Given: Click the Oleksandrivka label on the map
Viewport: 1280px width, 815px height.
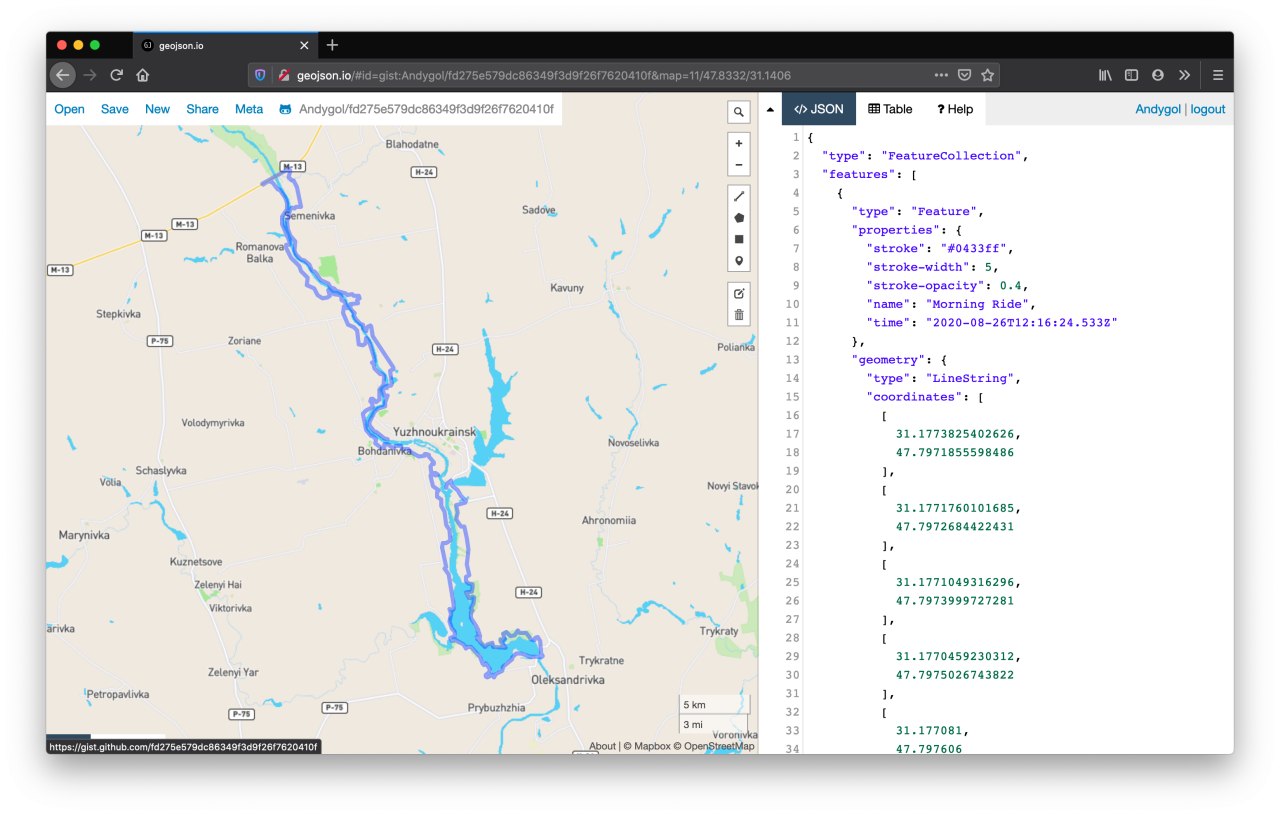Looking at the screenshot, I should click(x=568, y=680).
